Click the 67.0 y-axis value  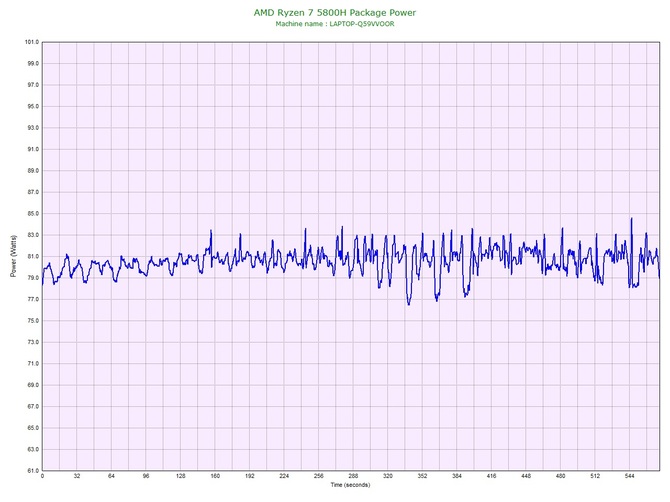point(32,407)
